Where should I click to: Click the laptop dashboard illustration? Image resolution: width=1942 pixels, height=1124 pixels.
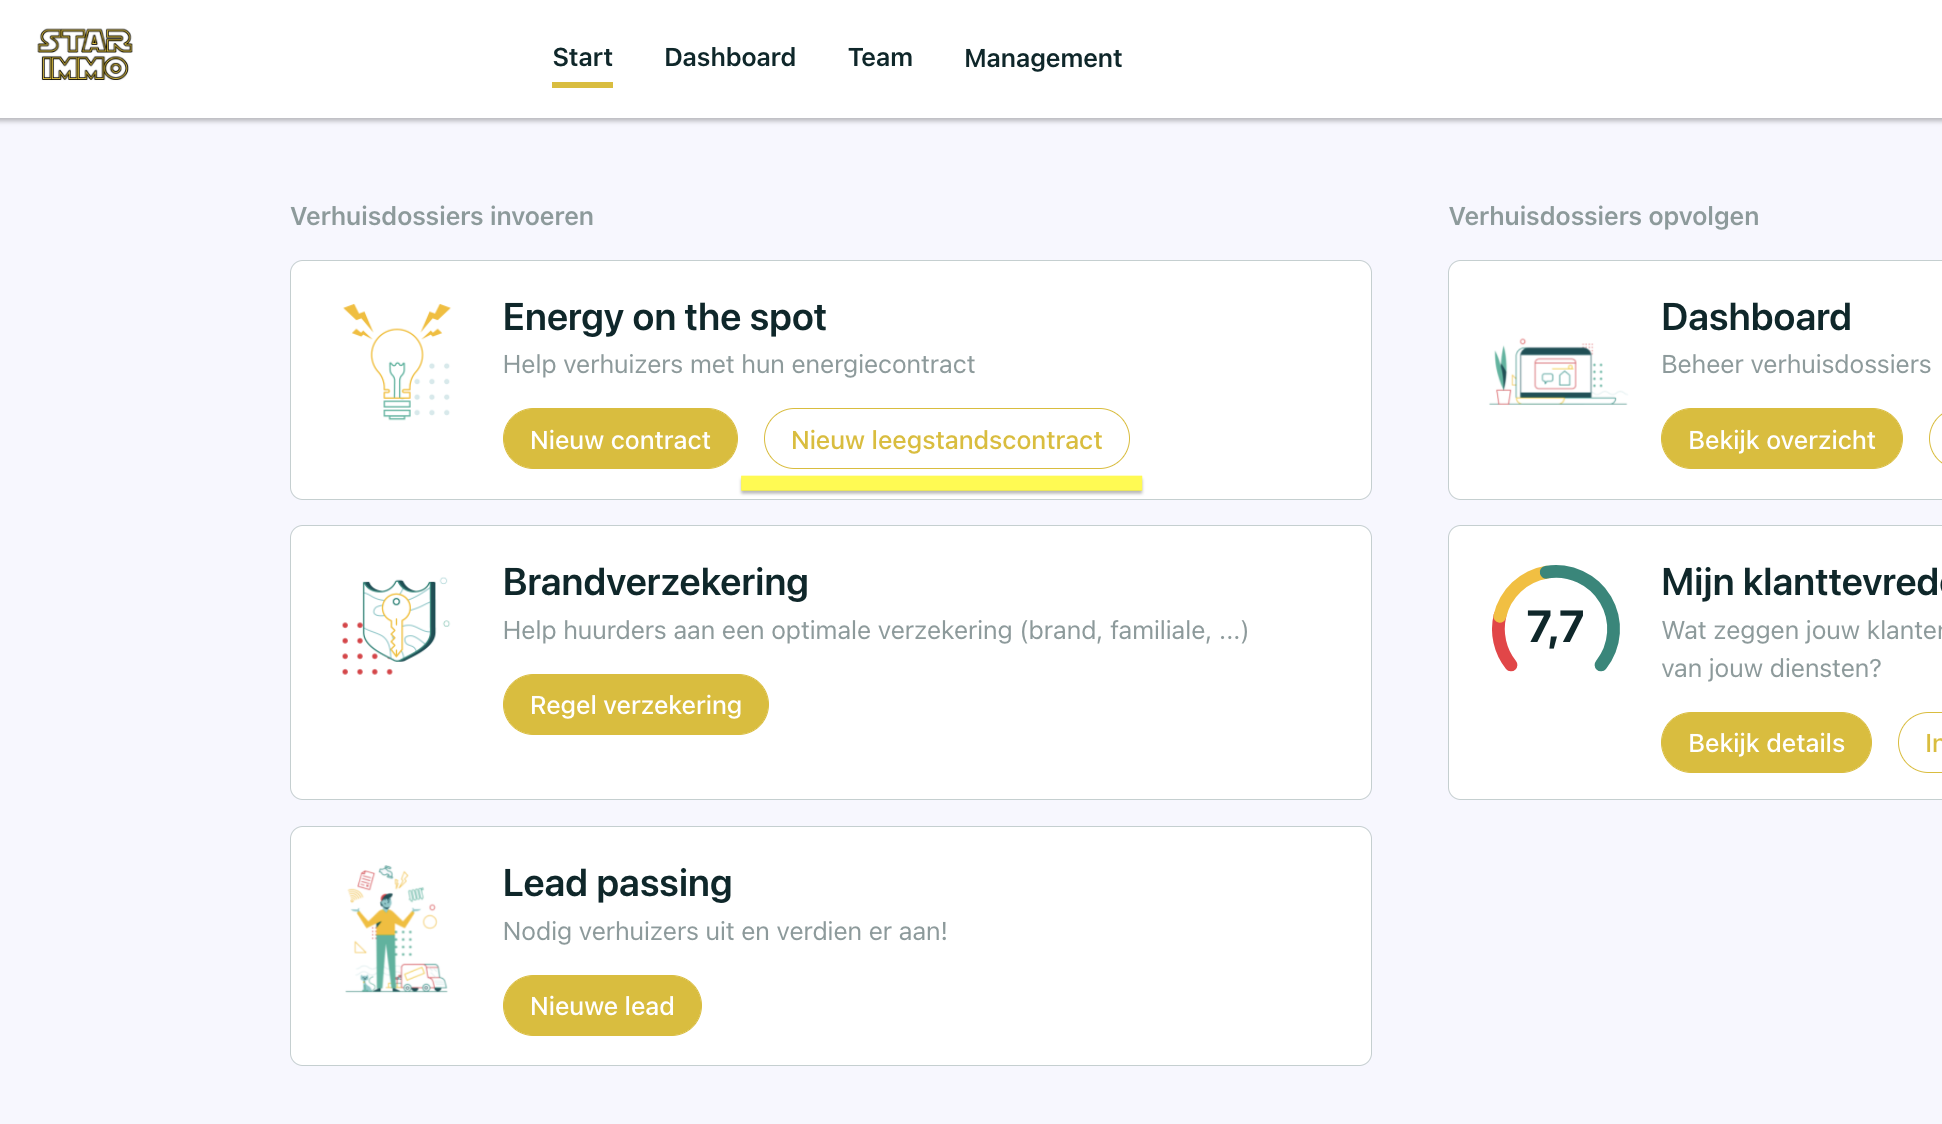point(1557,371)
